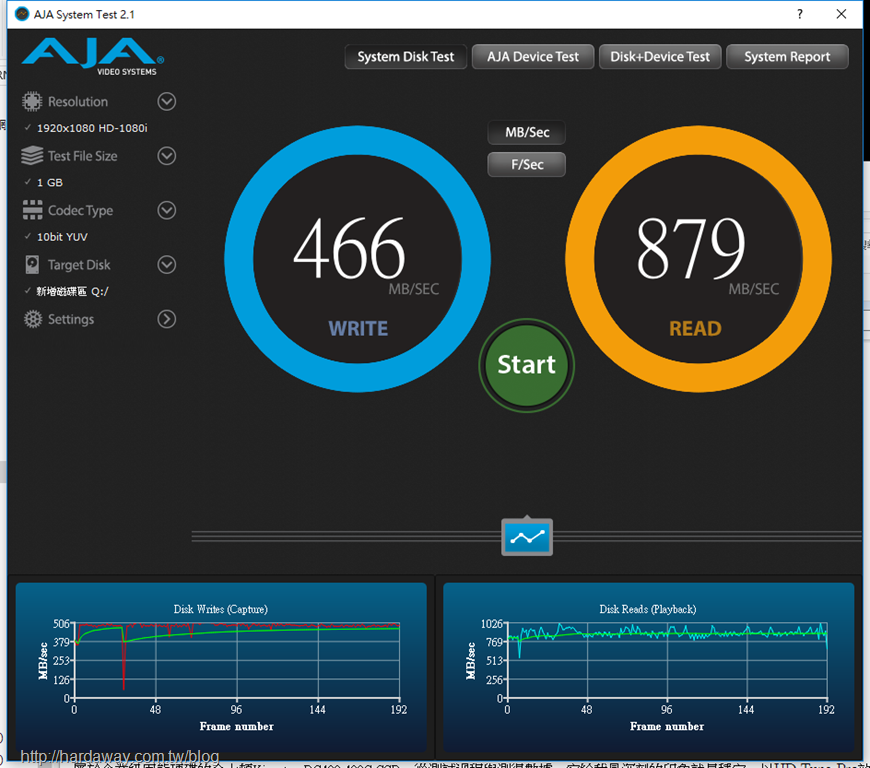The width and height of the screenshot is (870, 768).
Task: Start the disk speed test
Action: click(527, 365)
